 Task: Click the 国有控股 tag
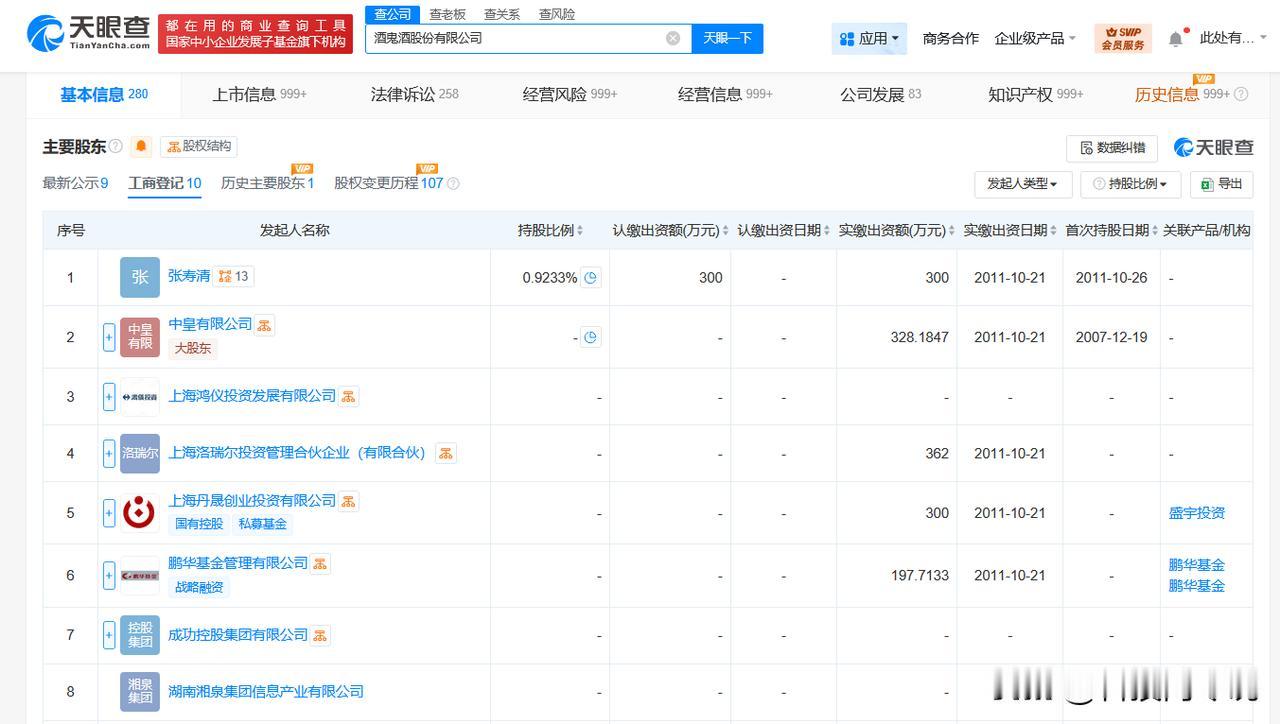[199, 524]
